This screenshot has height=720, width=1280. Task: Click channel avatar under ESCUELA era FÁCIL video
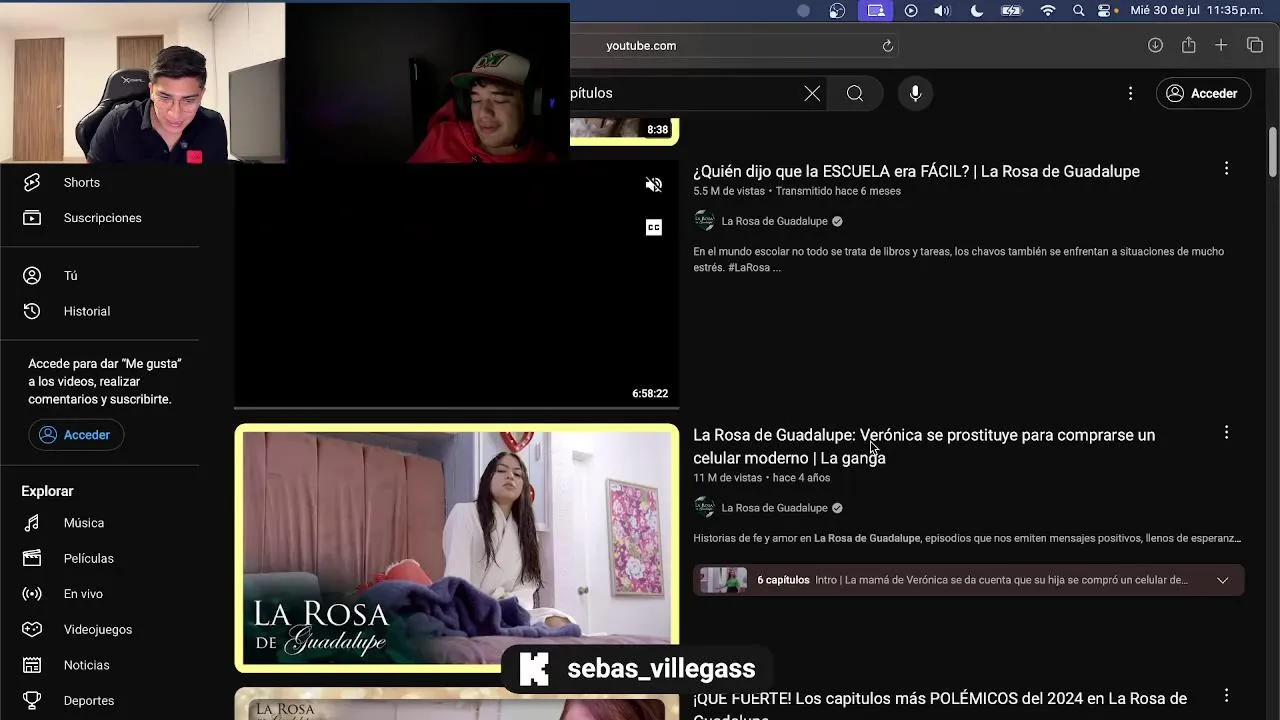tap(704, 221)
